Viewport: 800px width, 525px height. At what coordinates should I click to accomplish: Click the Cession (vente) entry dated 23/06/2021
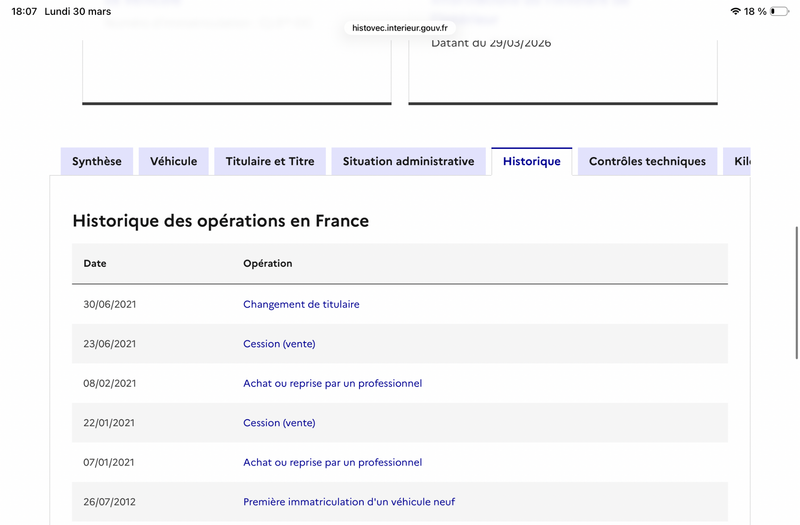coord(279,344)
